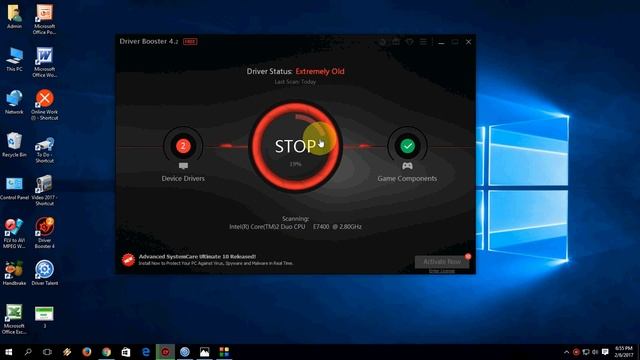Click the Activate Now button
The height and width of the screenshot is (360, 640).
point(442,261)
